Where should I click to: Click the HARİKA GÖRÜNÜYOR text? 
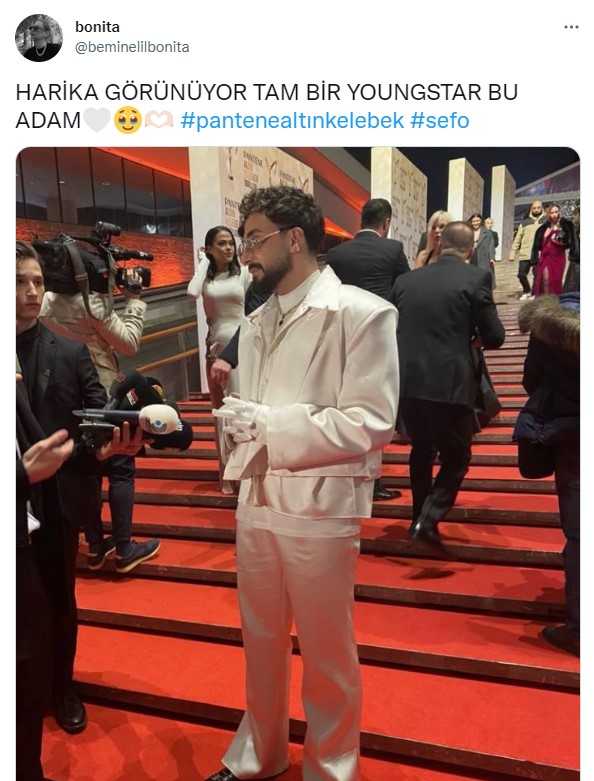(x=131, y=92)
